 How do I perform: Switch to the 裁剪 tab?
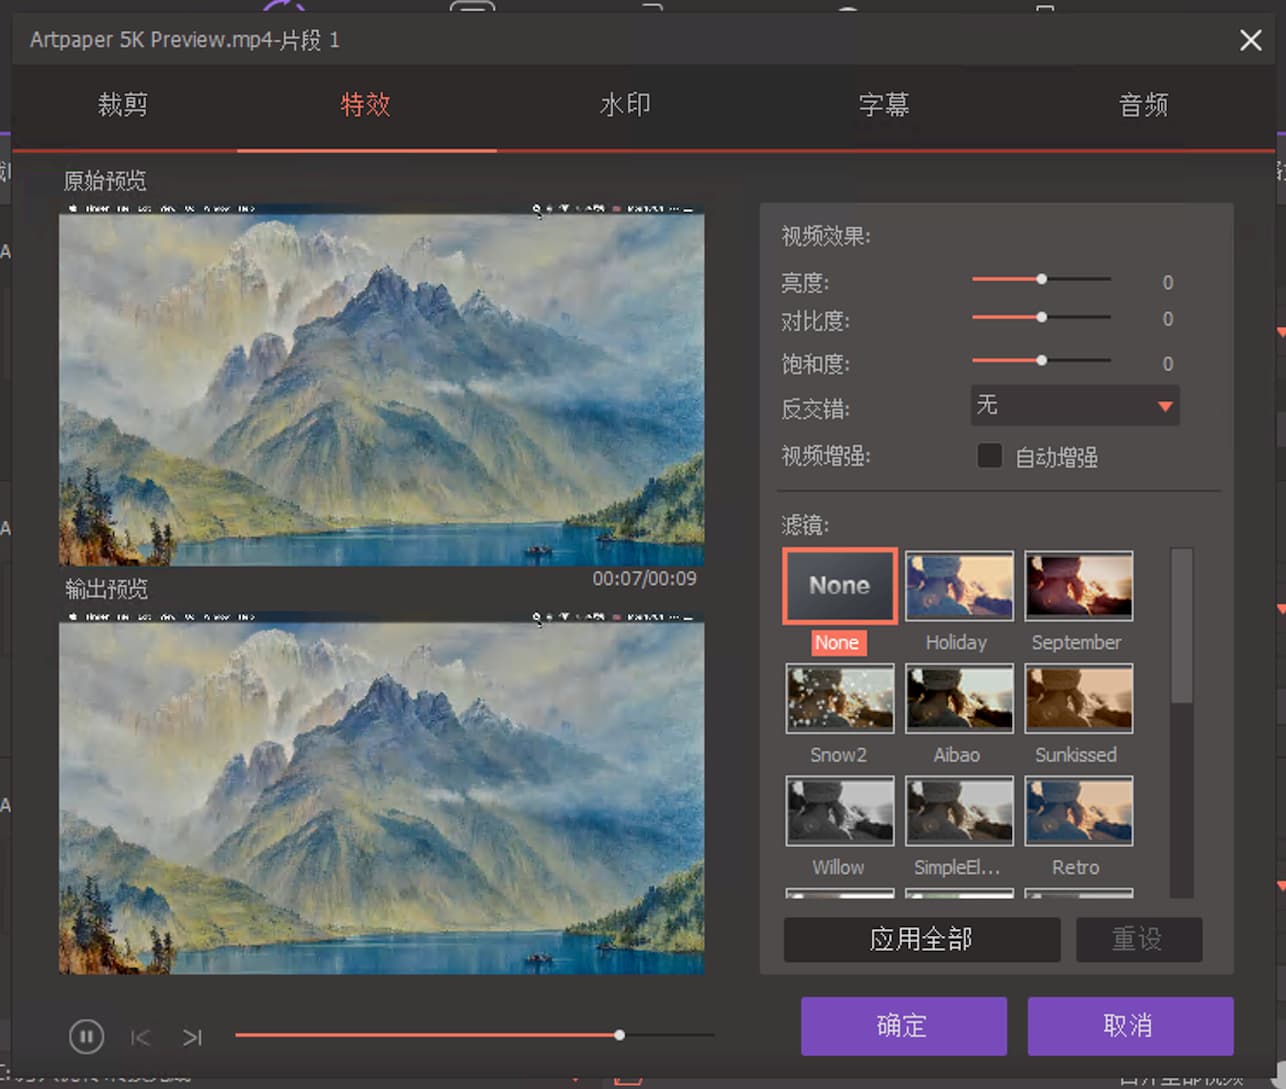click(123, 105)
